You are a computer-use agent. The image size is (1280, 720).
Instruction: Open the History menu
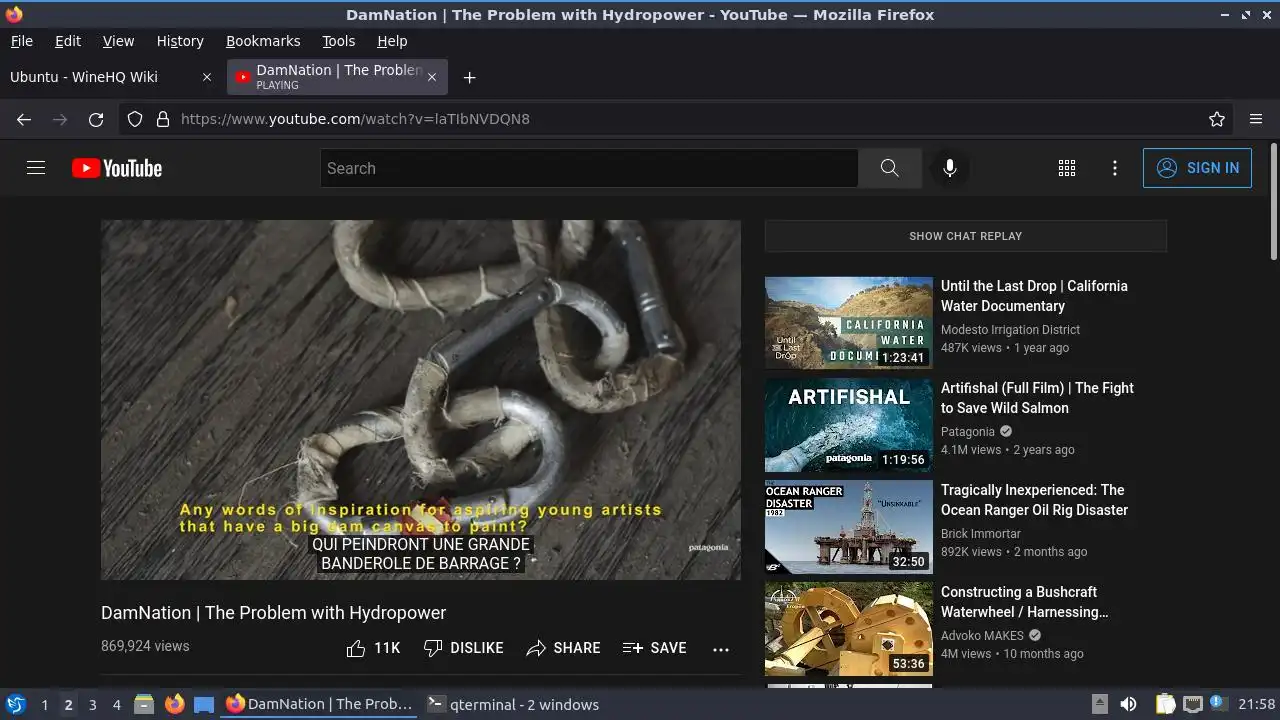[180, 41]
